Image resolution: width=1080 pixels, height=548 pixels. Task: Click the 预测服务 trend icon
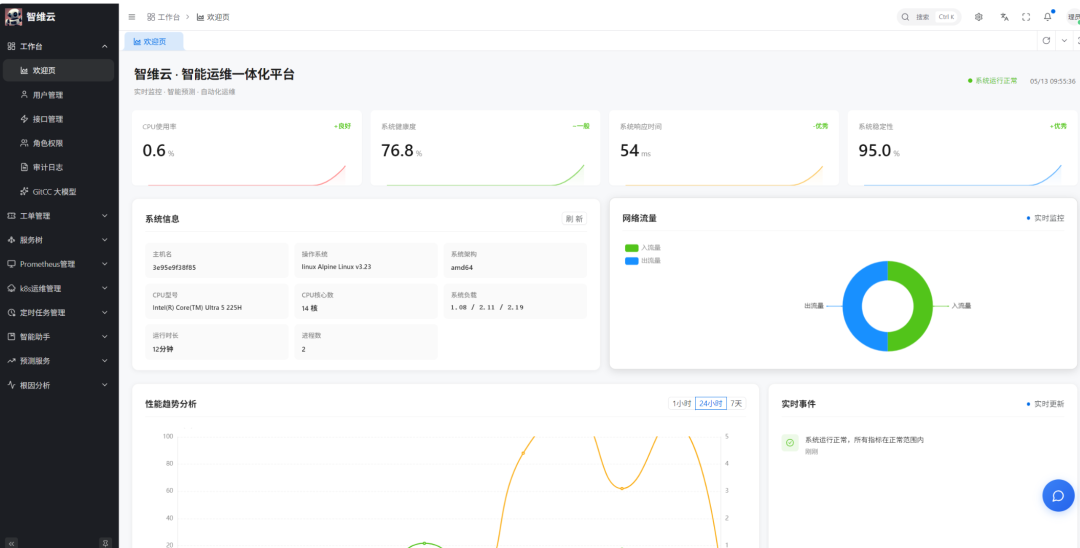pyautogui.click(x=11, y=361)
